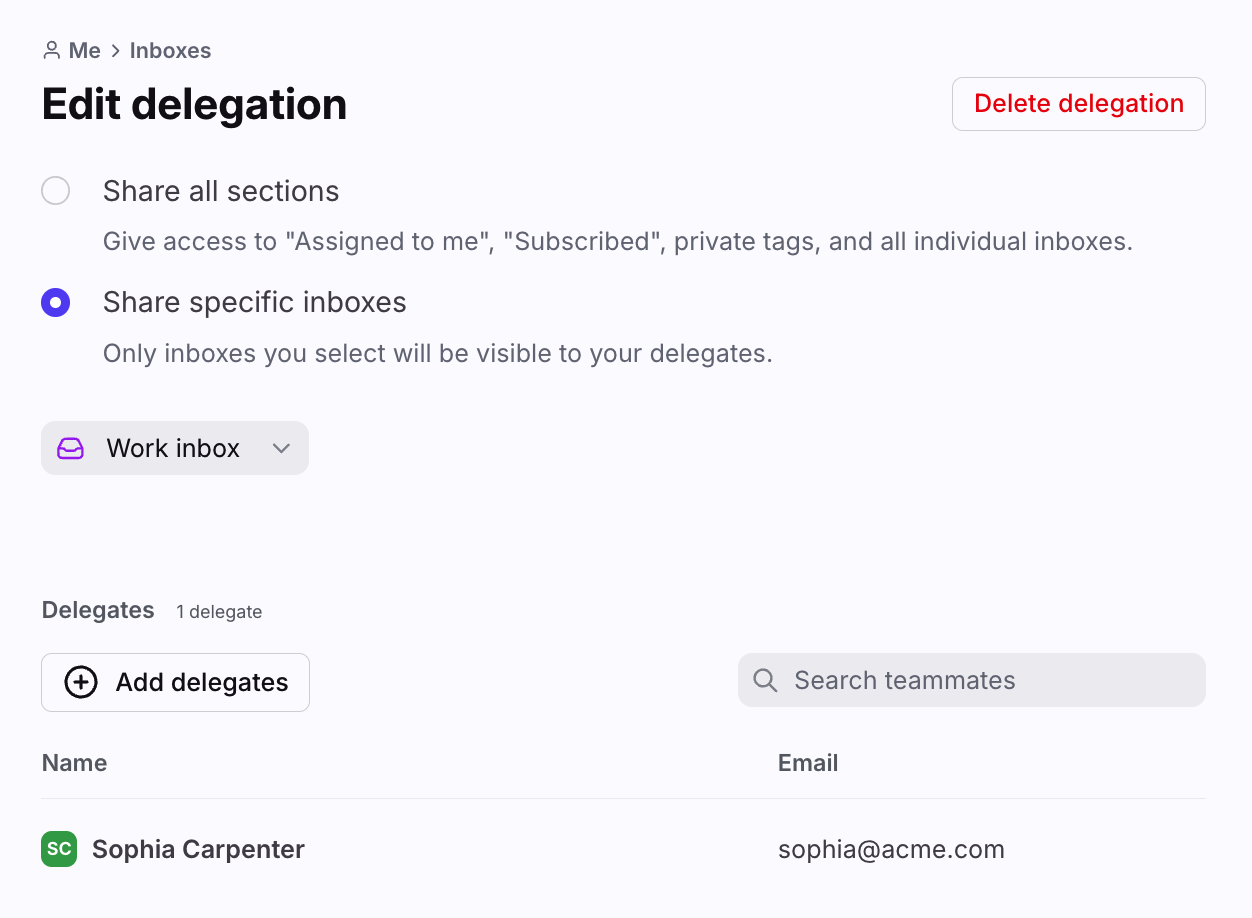This screenshot has width=1252, height=918.
Task: Click the person icon beside Me breadcrumb
Action: (x=51, y=50)
